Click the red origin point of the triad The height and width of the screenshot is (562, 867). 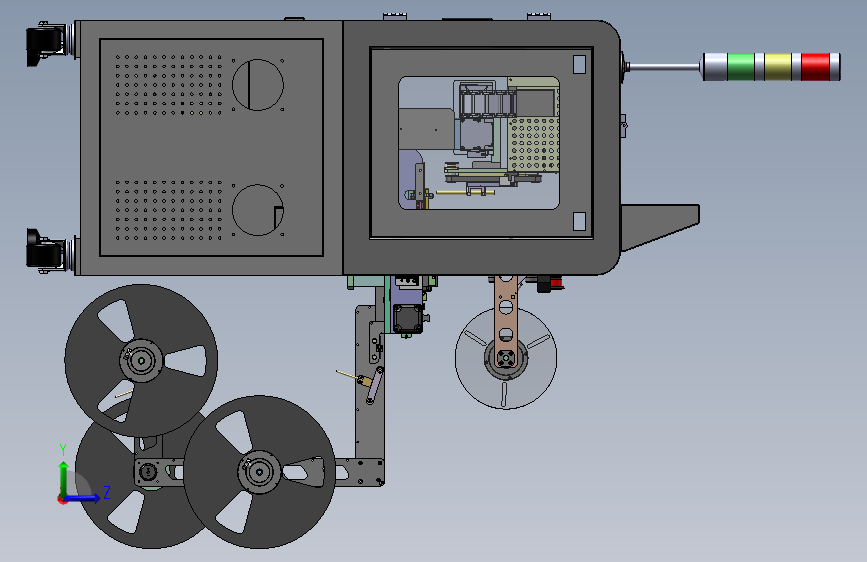(x=61, y=499)
